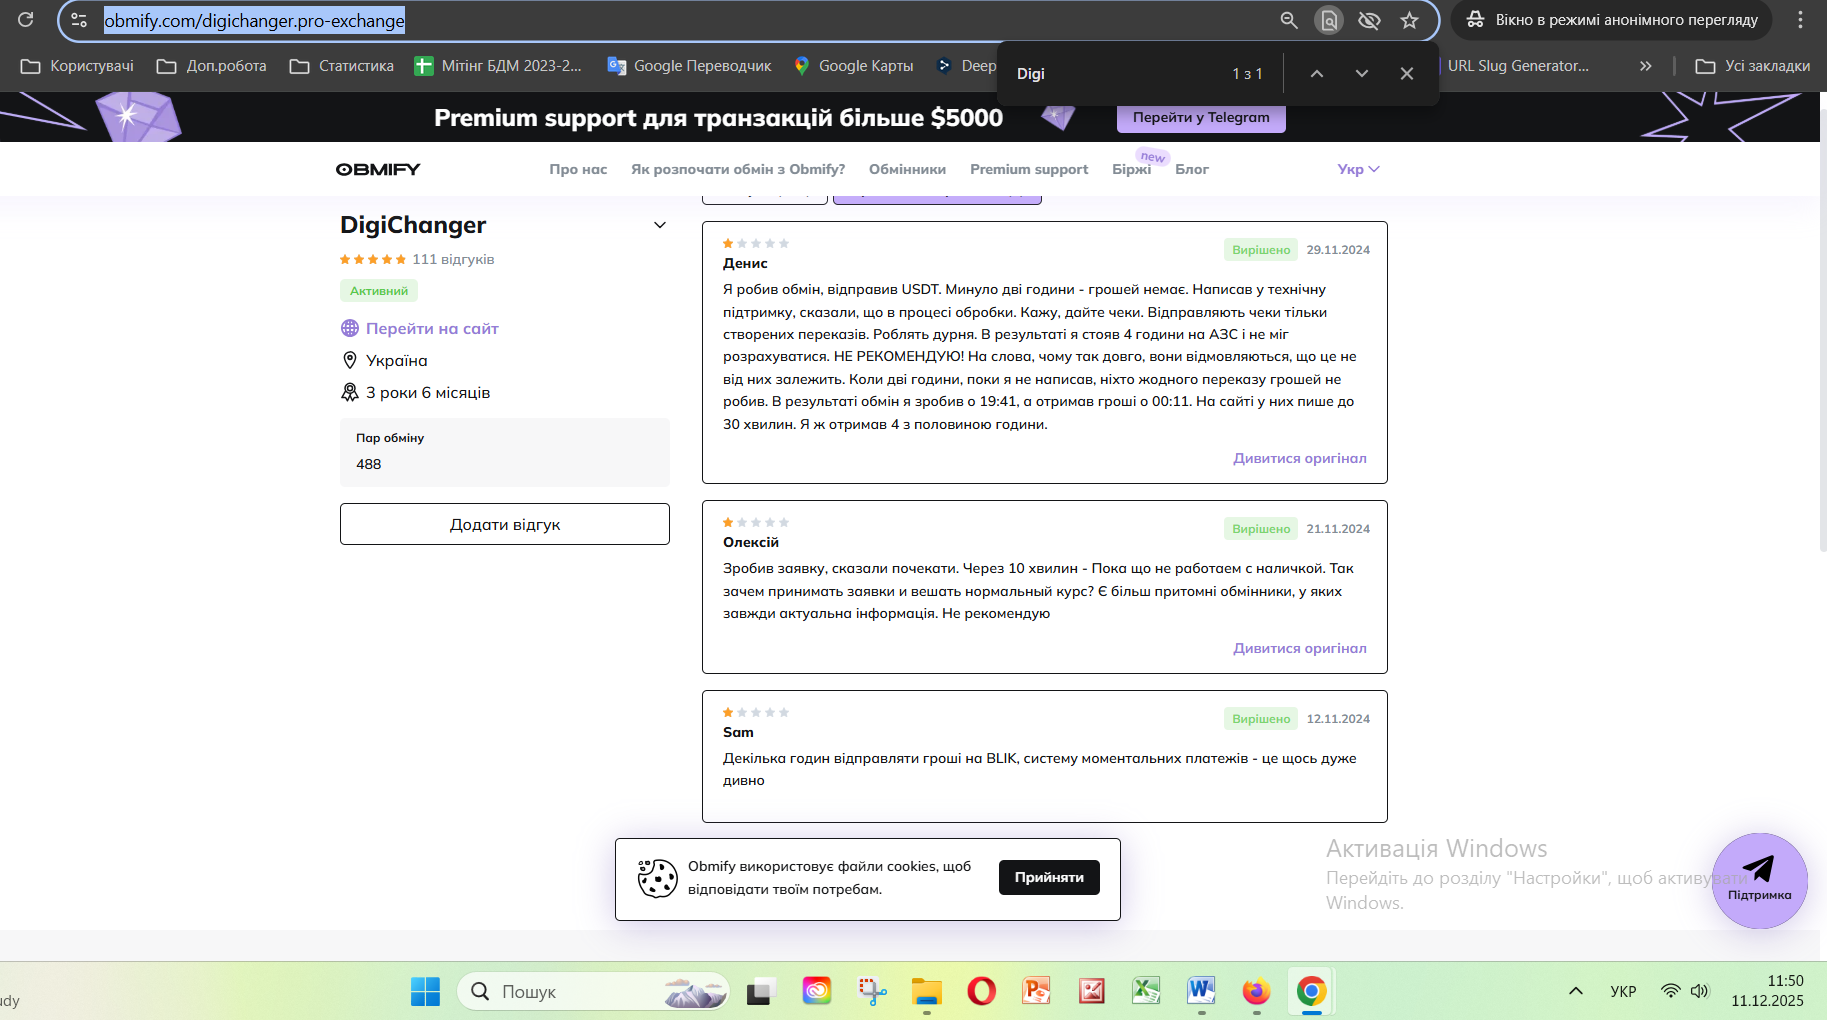Open Word from the taskbar
Viewport: 1827px width, 1020px height.
pos(1201,992)
